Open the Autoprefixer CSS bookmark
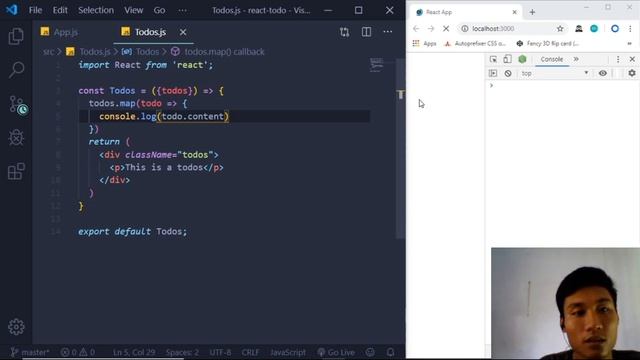Image resolution: width=640 pixels, height=360 pixels. [x=476, y=43]
